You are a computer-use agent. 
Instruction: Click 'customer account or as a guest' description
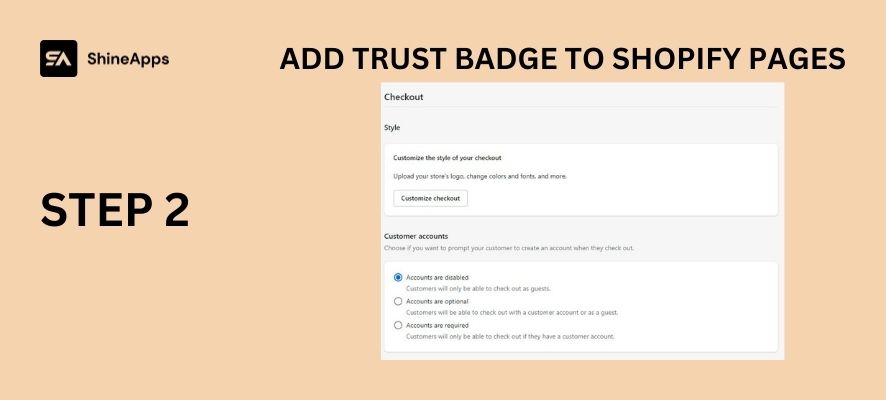[x=512, y=312]
